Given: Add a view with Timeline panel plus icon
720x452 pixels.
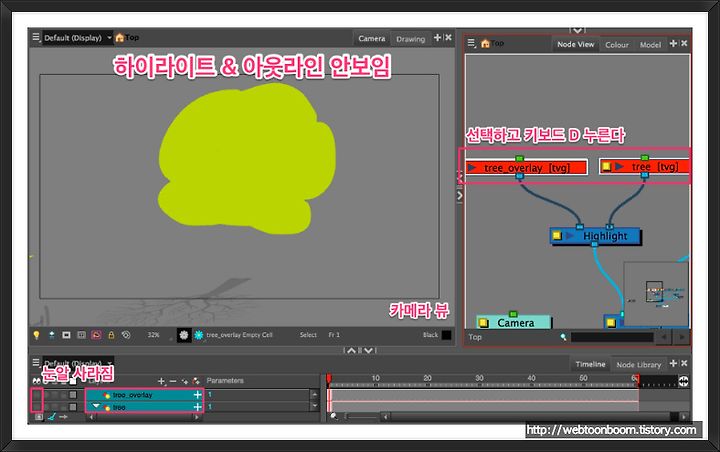Looking at the screenshot, I should click(673, 363).
